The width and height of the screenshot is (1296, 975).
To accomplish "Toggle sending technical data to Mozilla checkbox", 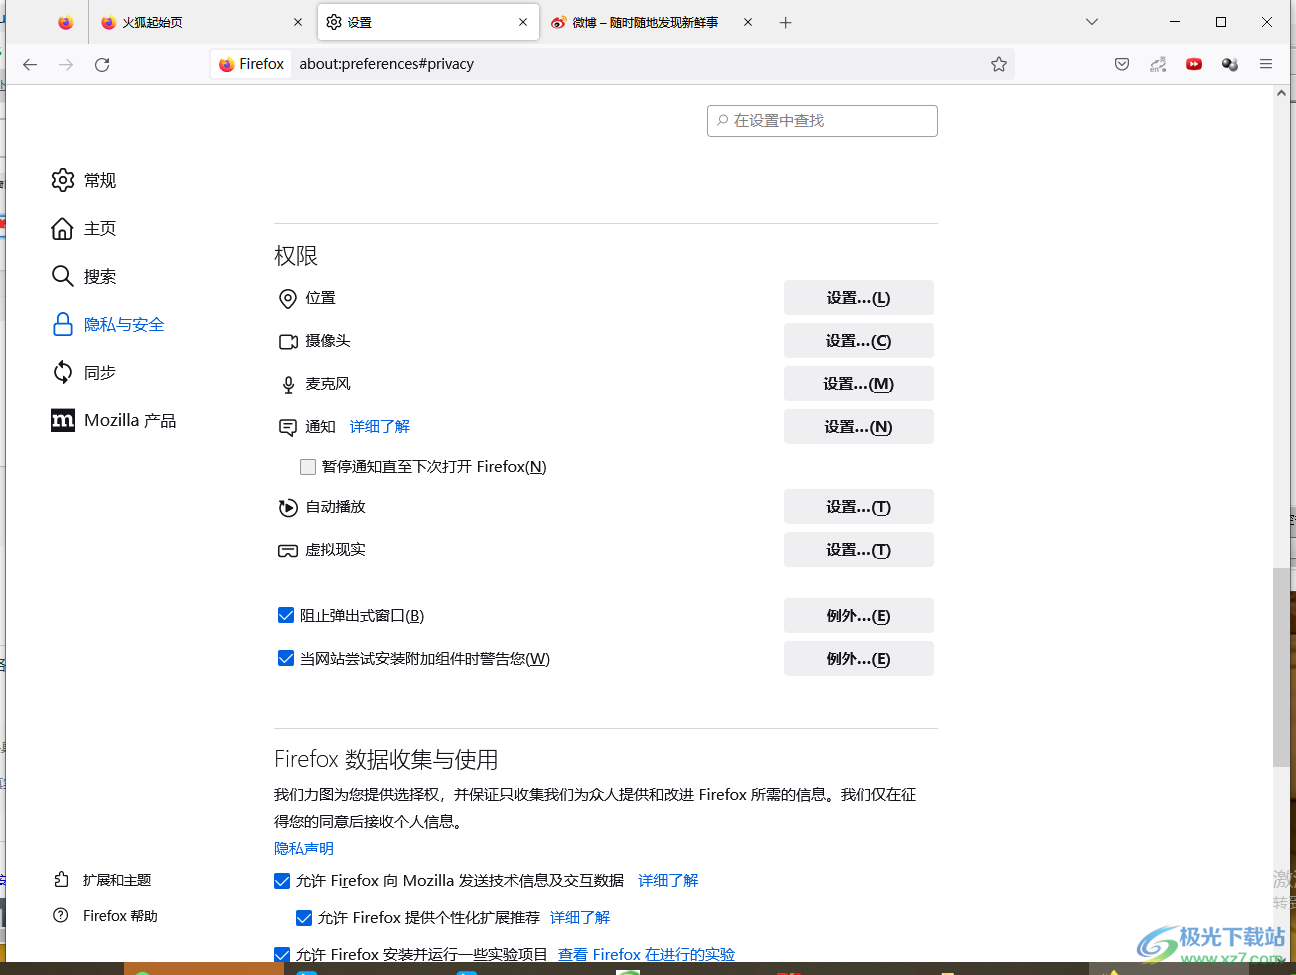I will tap(282, 881).
